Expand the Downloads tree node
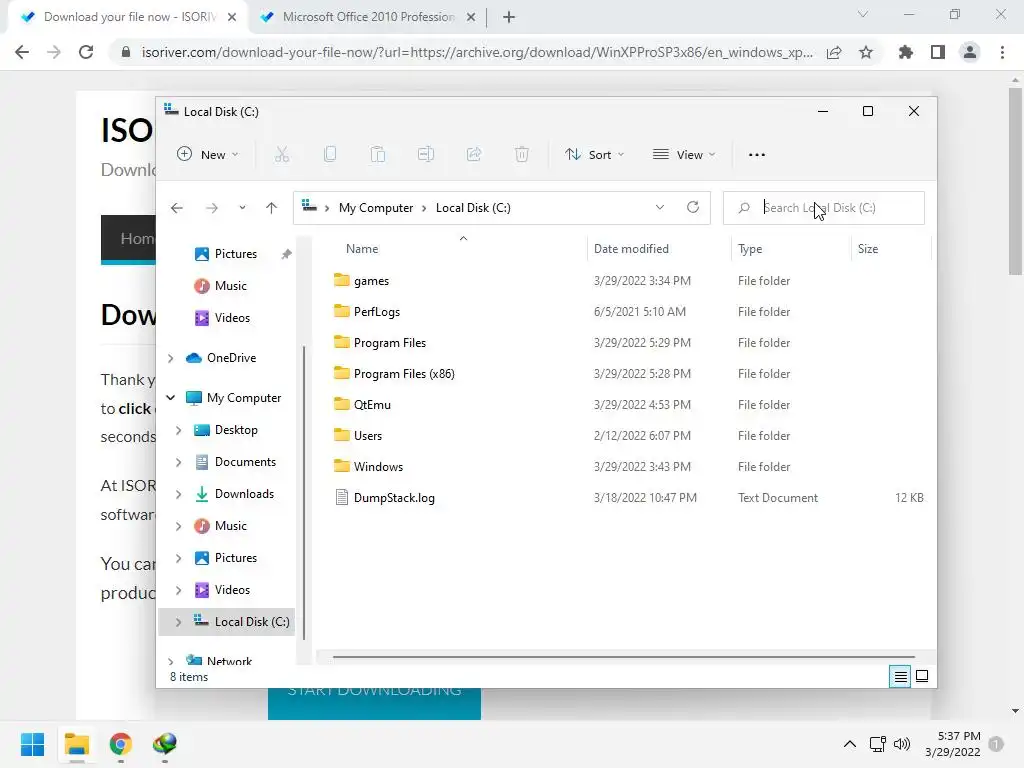The image size is (1024, 768). click(178, 494)
